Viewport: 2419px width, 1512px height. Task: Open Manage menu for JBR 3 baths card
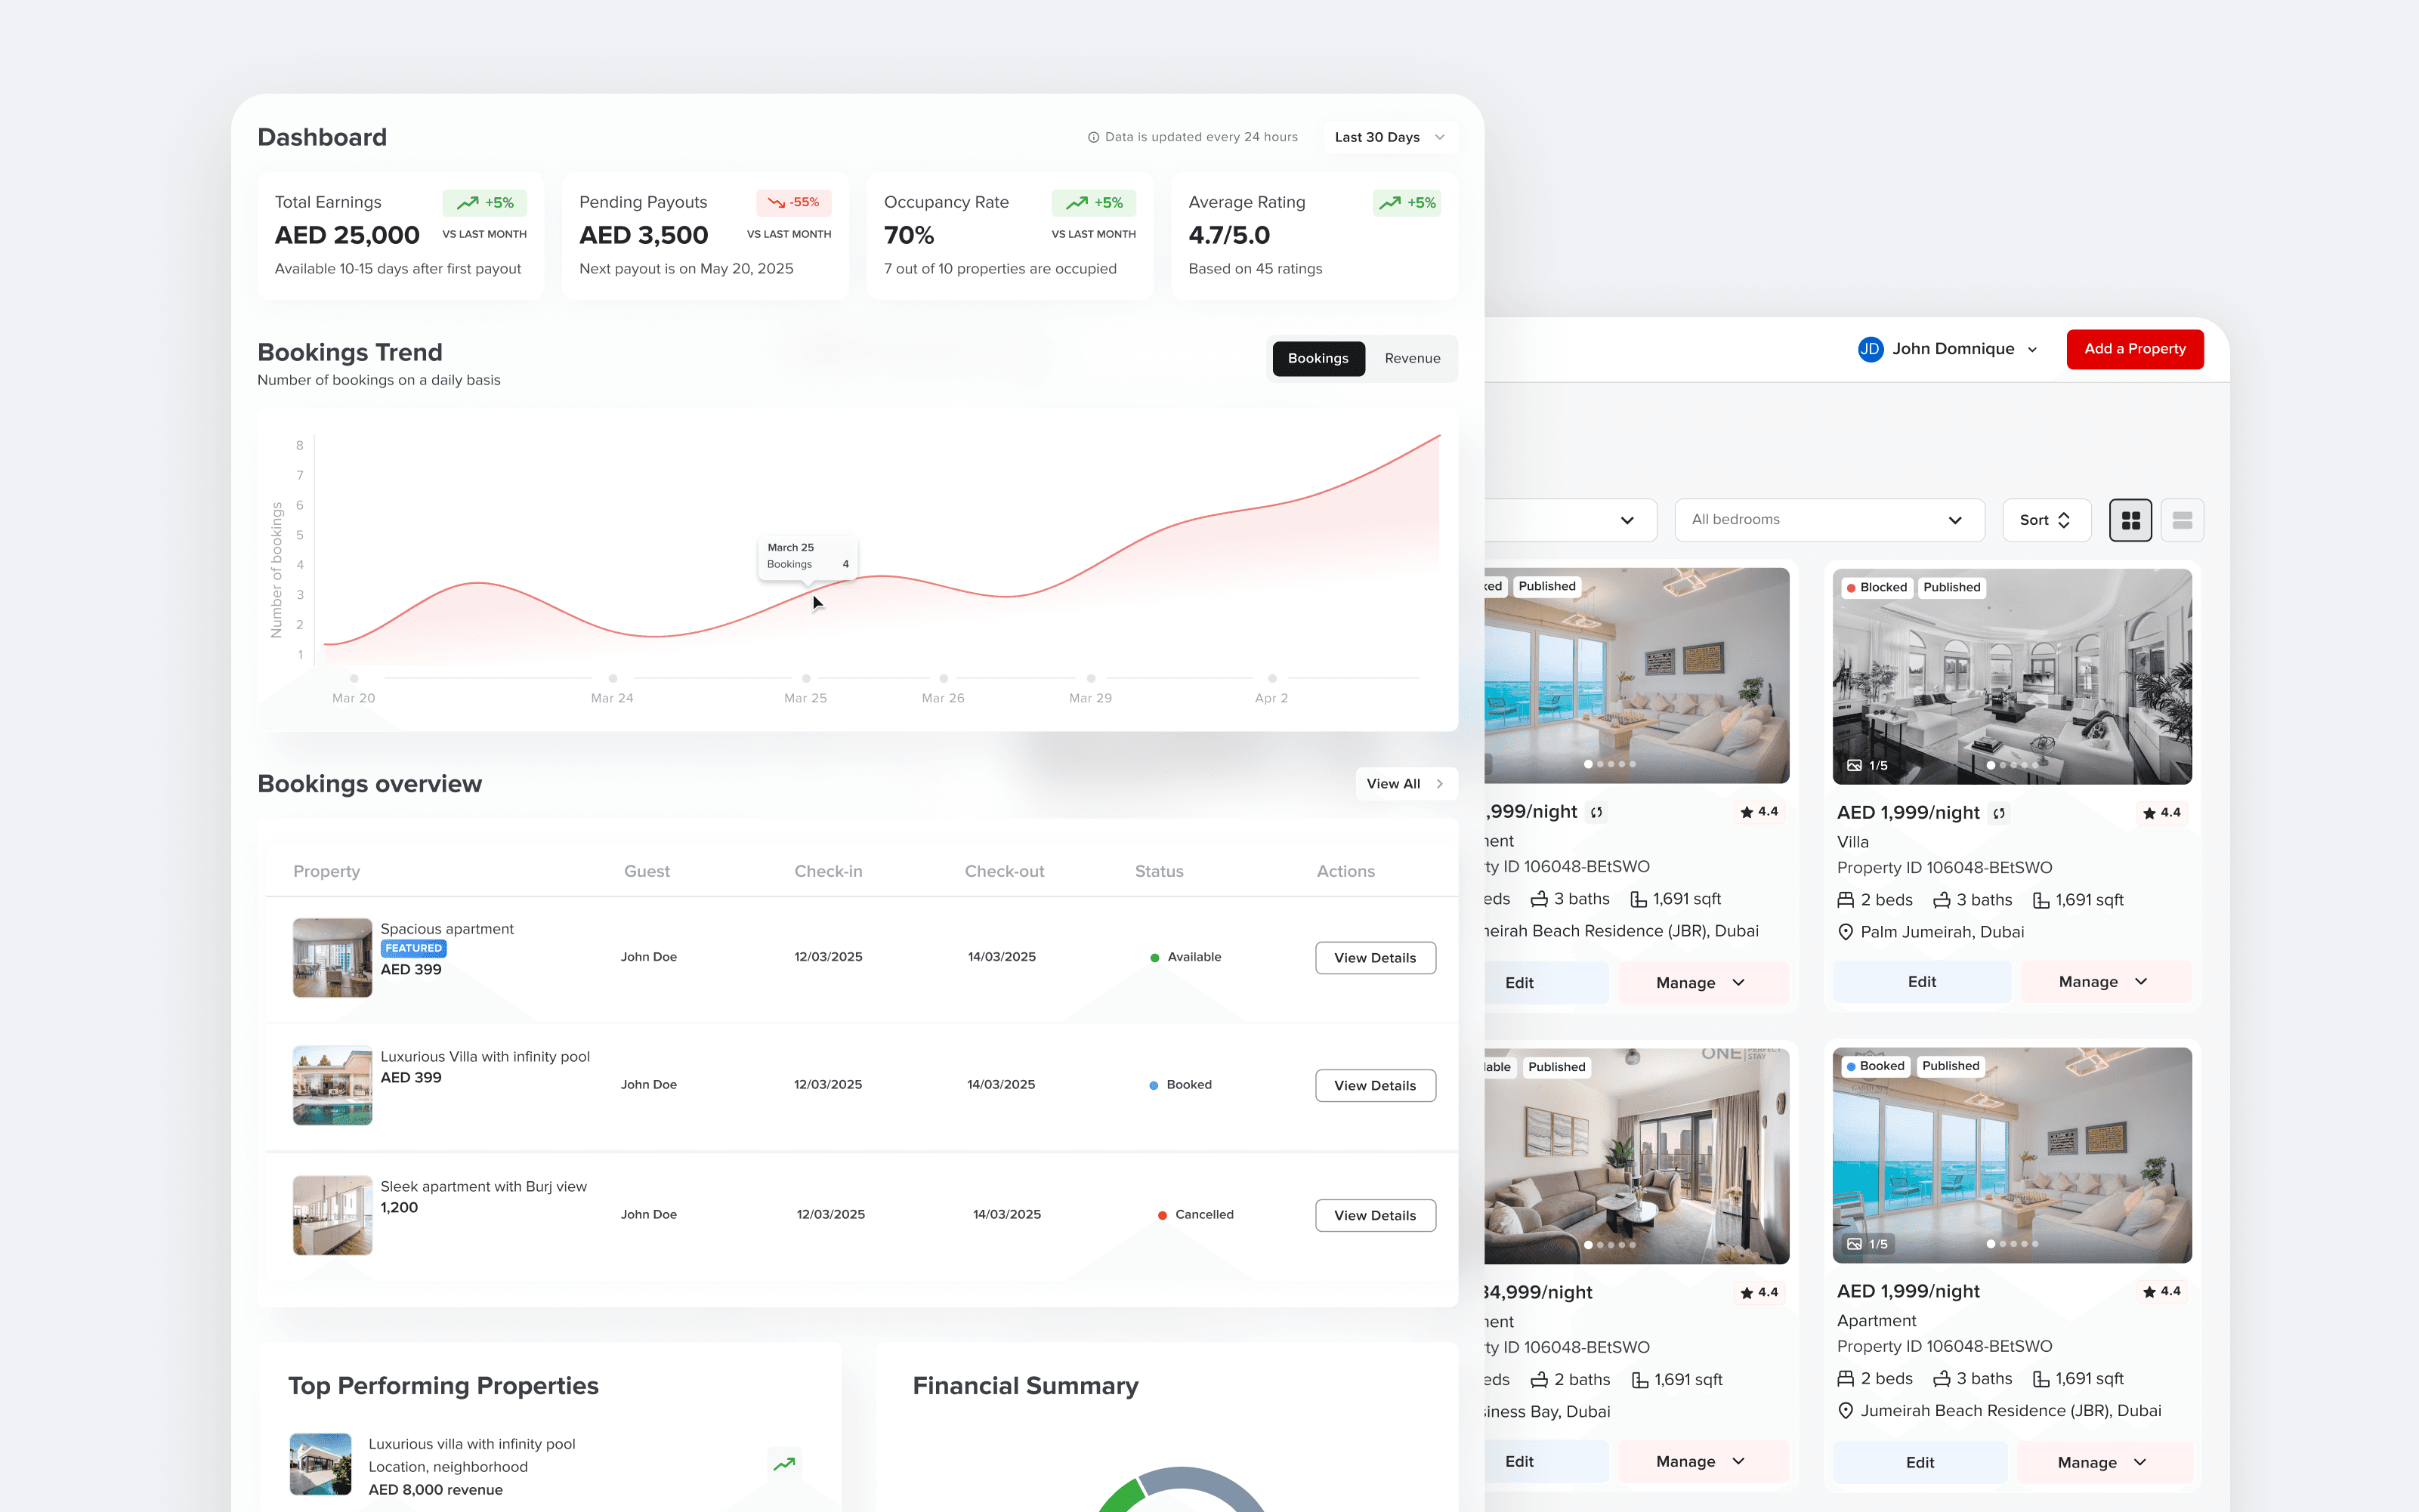[1702, 983]
